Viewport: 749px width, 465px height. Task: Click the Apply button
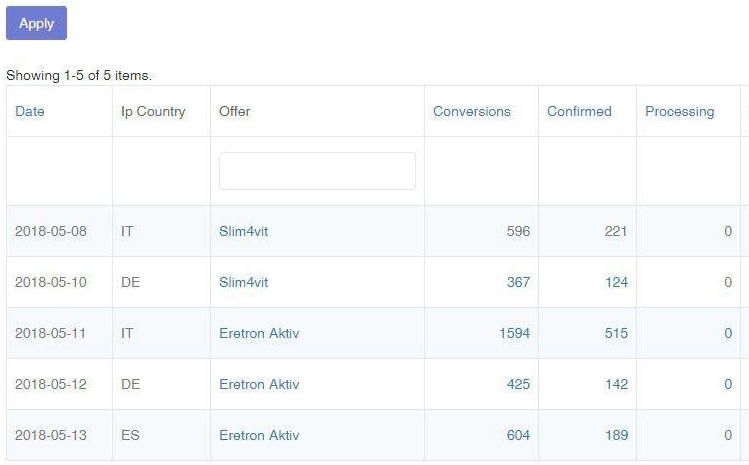pos(36,23)
